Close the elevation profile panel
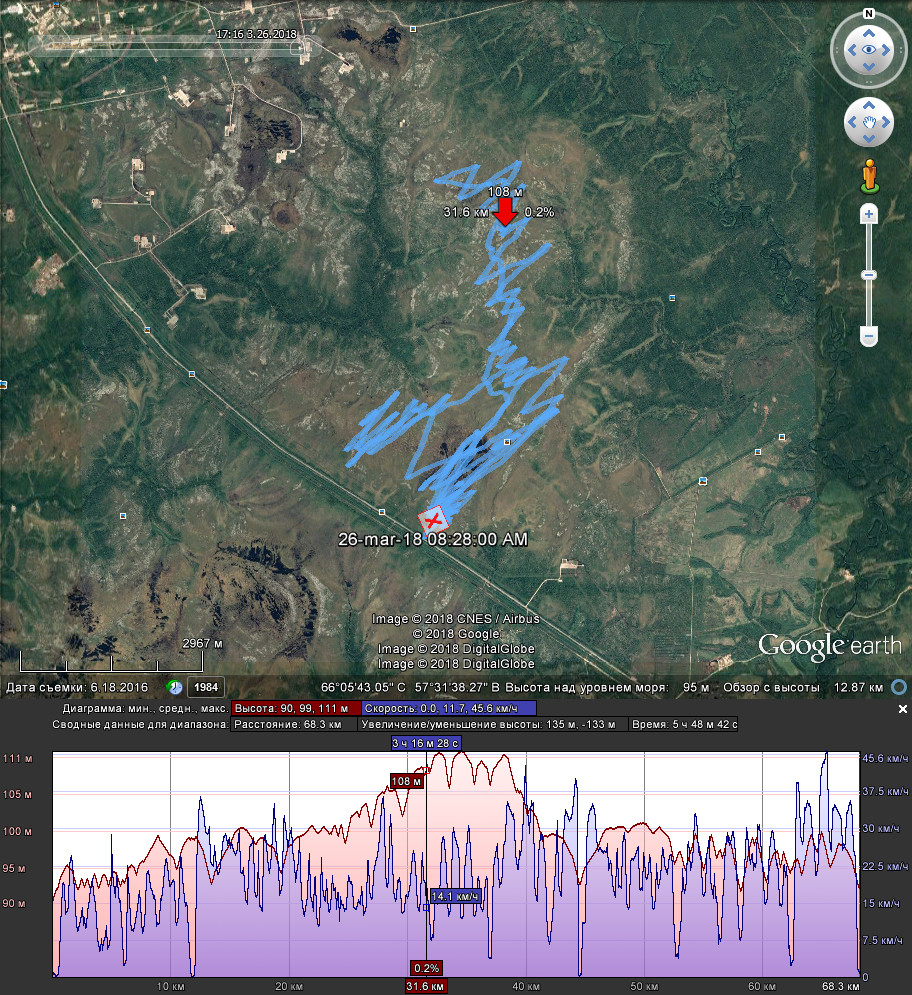912x995 pixels. [x=902, y=709]
